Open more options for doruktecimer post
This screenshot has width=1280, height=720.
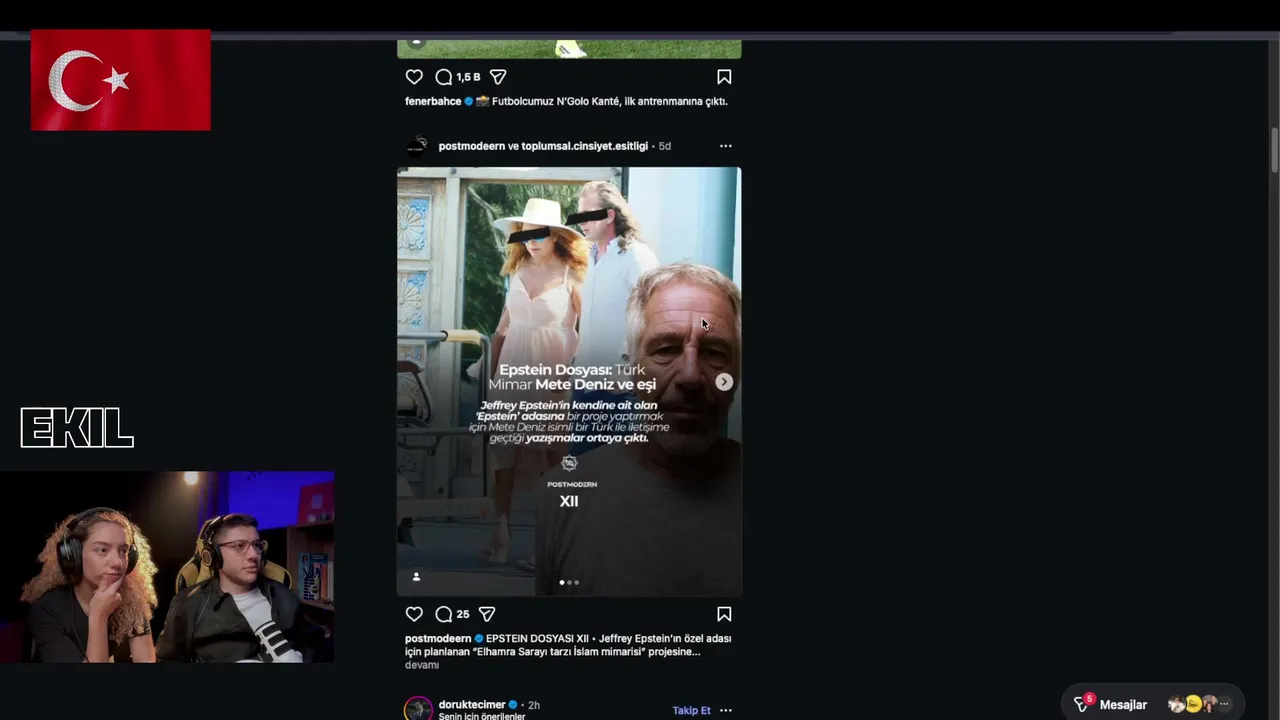(726, 710)
